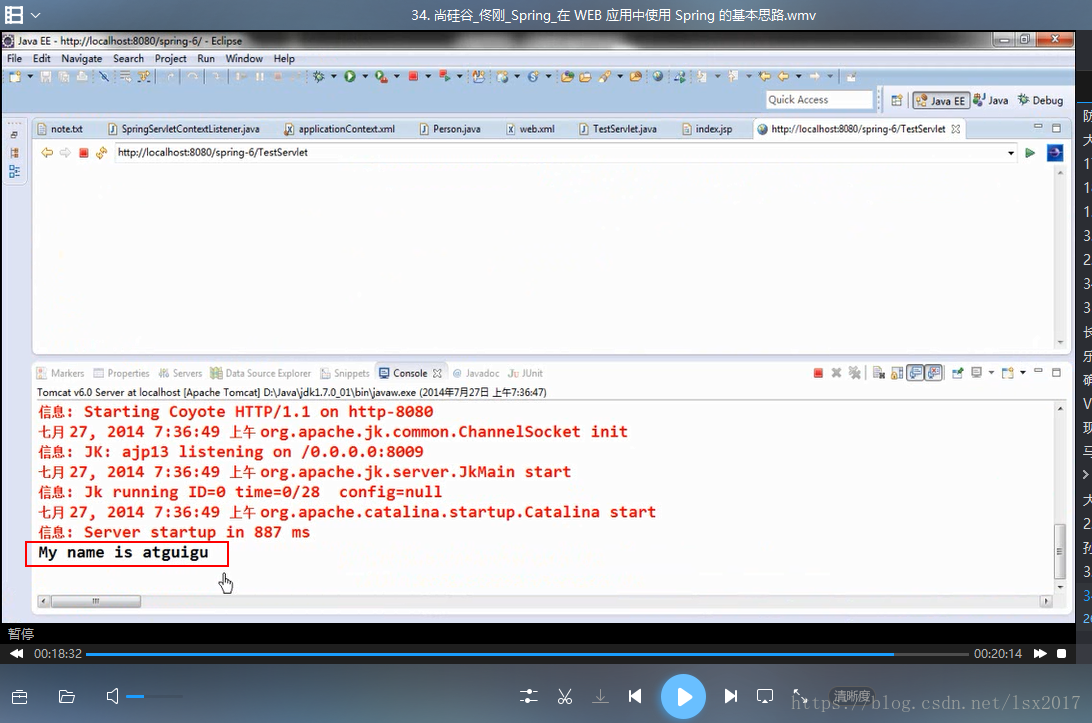1092x723 pixels.
Task: Open the Navigate menu
Action: tap(81, 59)
